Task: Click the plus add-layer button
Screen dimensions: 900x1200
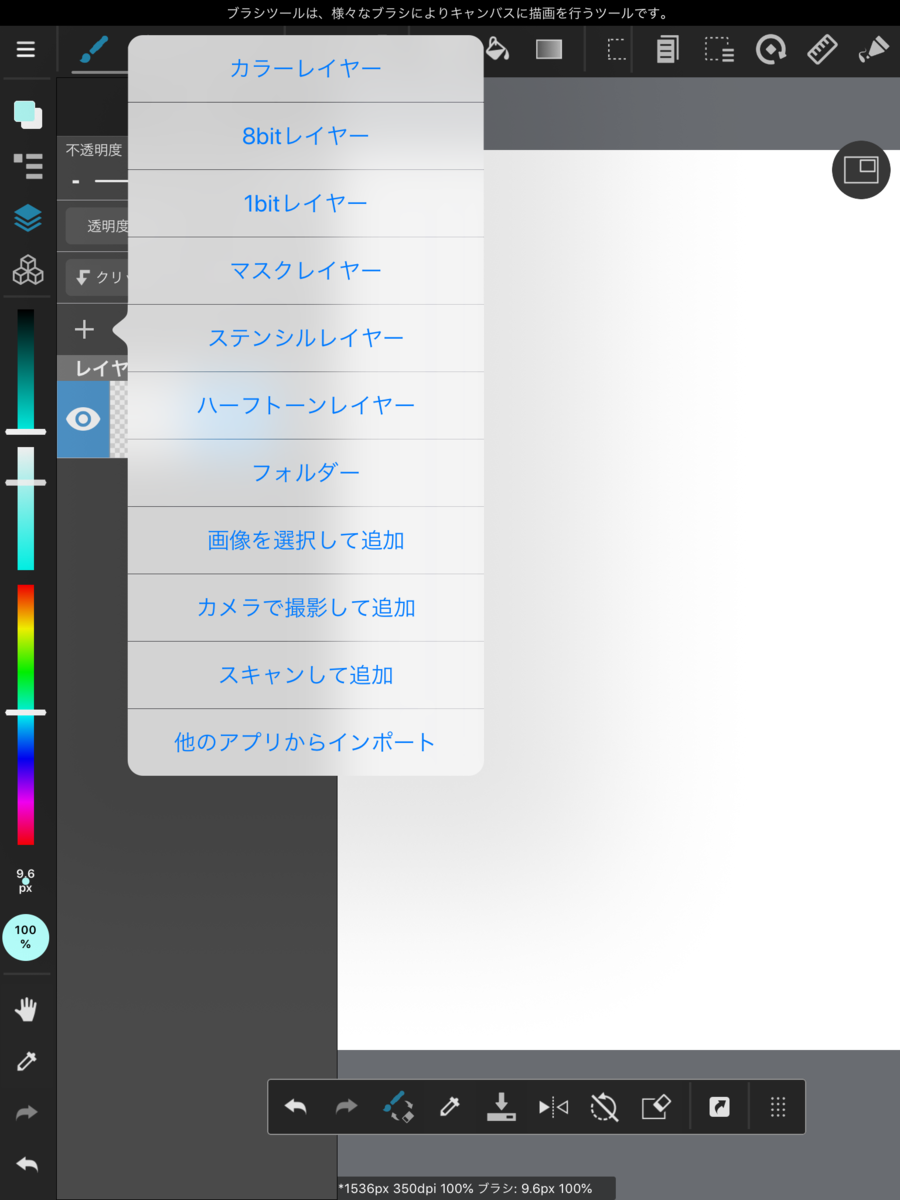Action: pyautogui.click(x=84, y=329)
